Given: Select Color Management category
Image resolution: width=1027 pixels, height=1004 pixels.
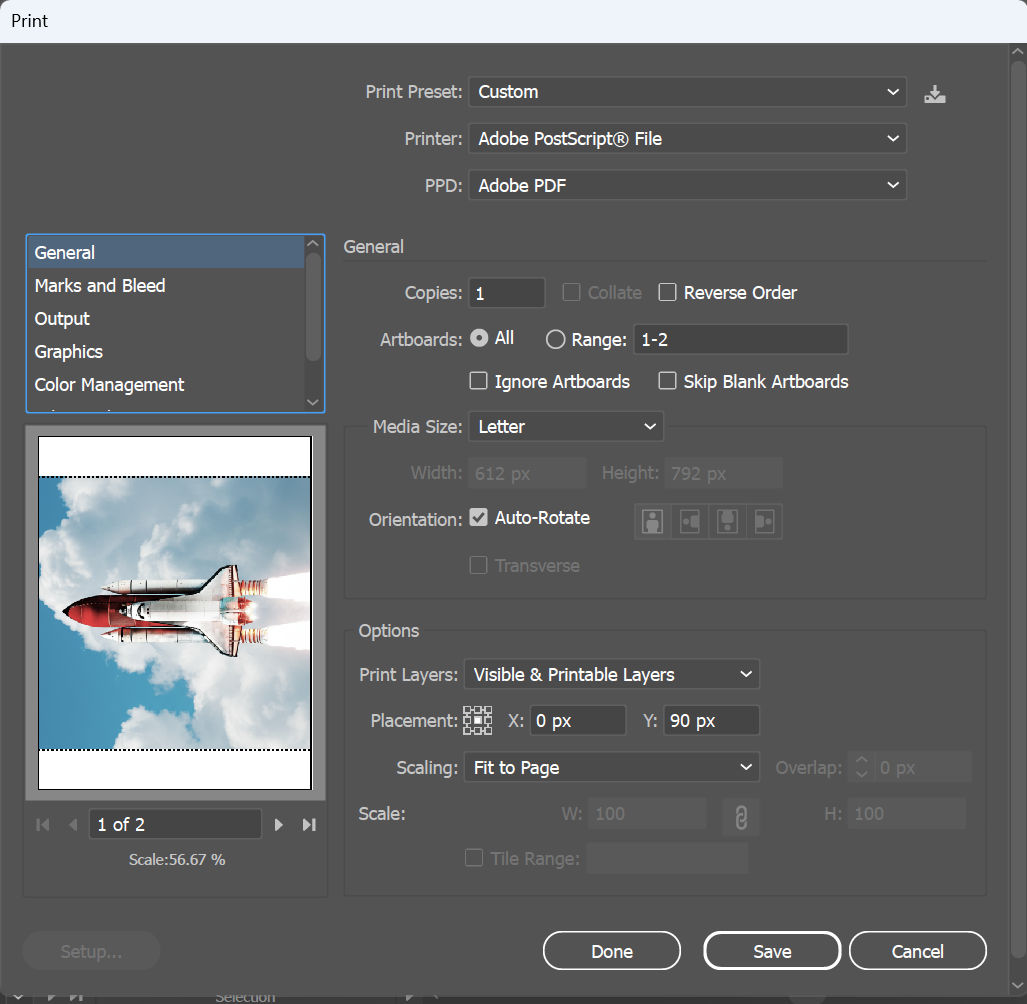Looking at the screenshot, I should (x=166, y=384).
